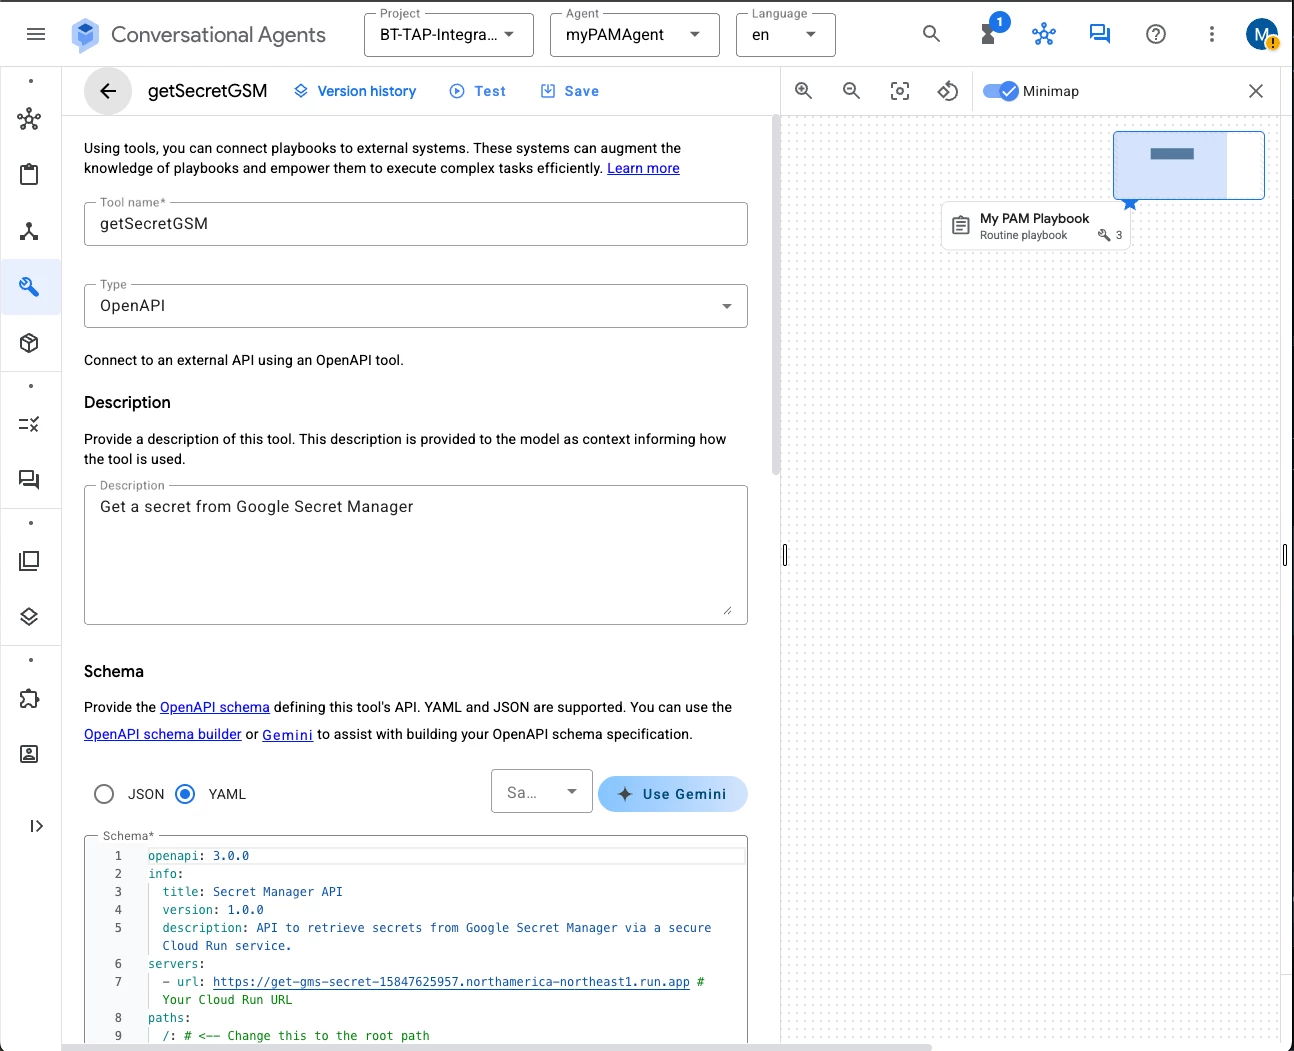
Task: Open the search icon in header
Action: [931, 34]
